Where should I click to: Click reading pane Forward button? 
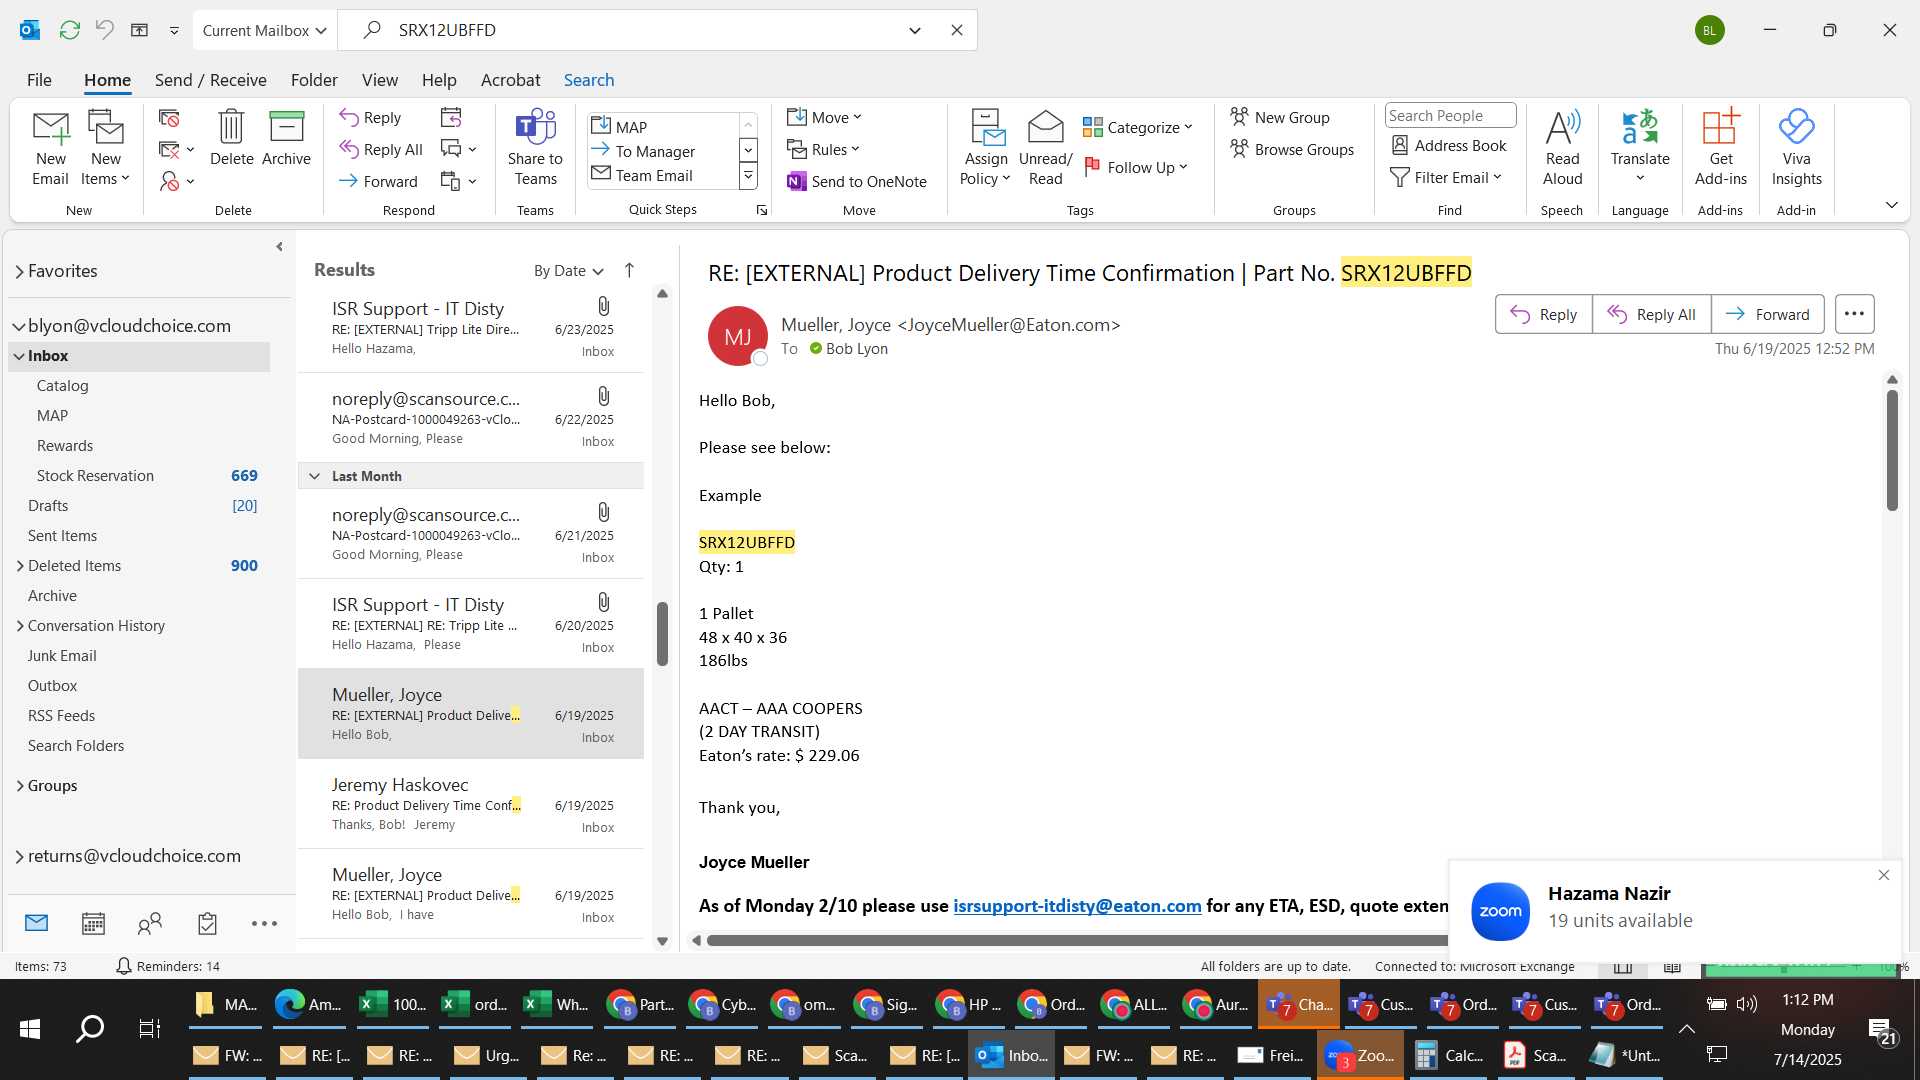1768,314
